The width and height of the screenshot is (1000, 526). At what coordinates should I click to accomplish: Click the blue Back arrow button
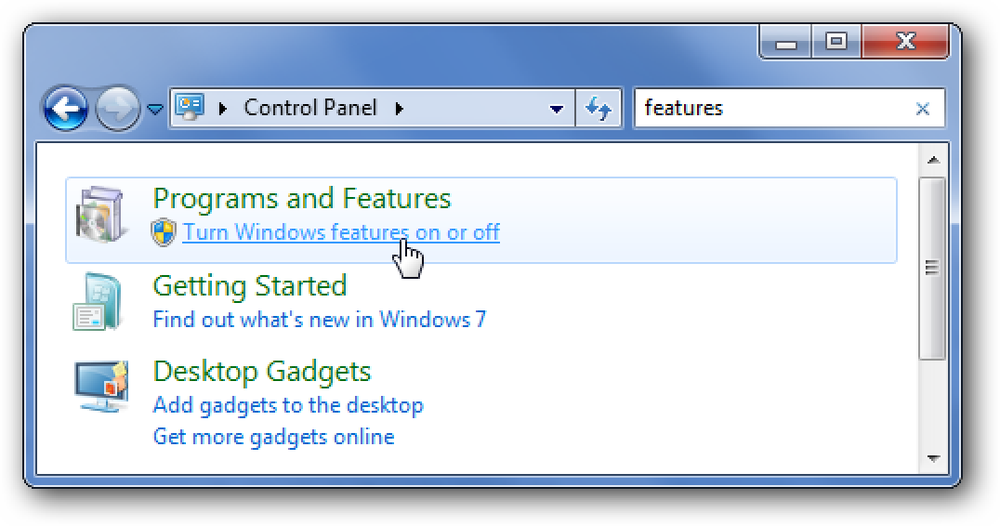tap(66, 108)
